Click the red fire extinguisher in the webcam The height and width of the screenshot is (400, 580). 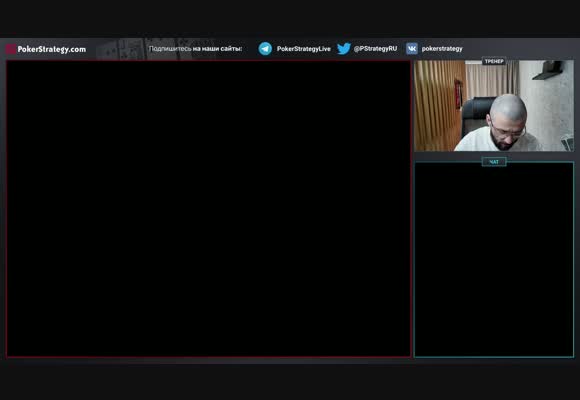click(459, 93)
